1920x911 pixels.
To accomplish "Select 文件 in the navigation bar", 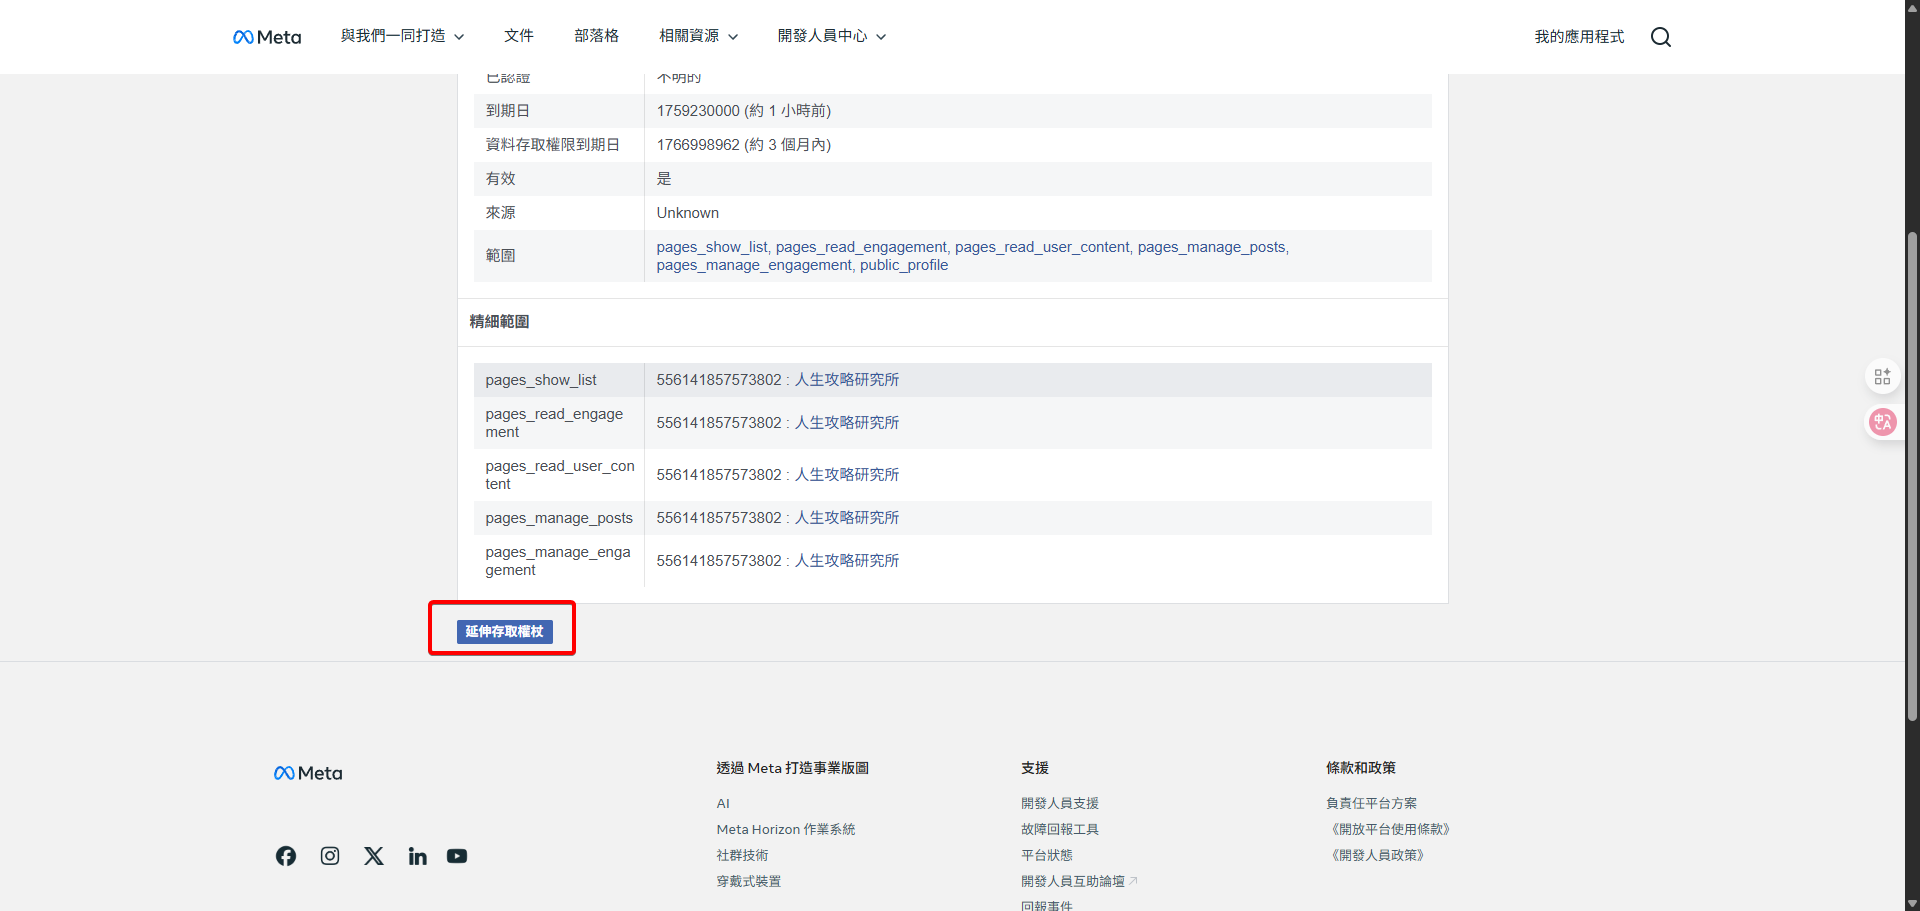I will 519,35.
